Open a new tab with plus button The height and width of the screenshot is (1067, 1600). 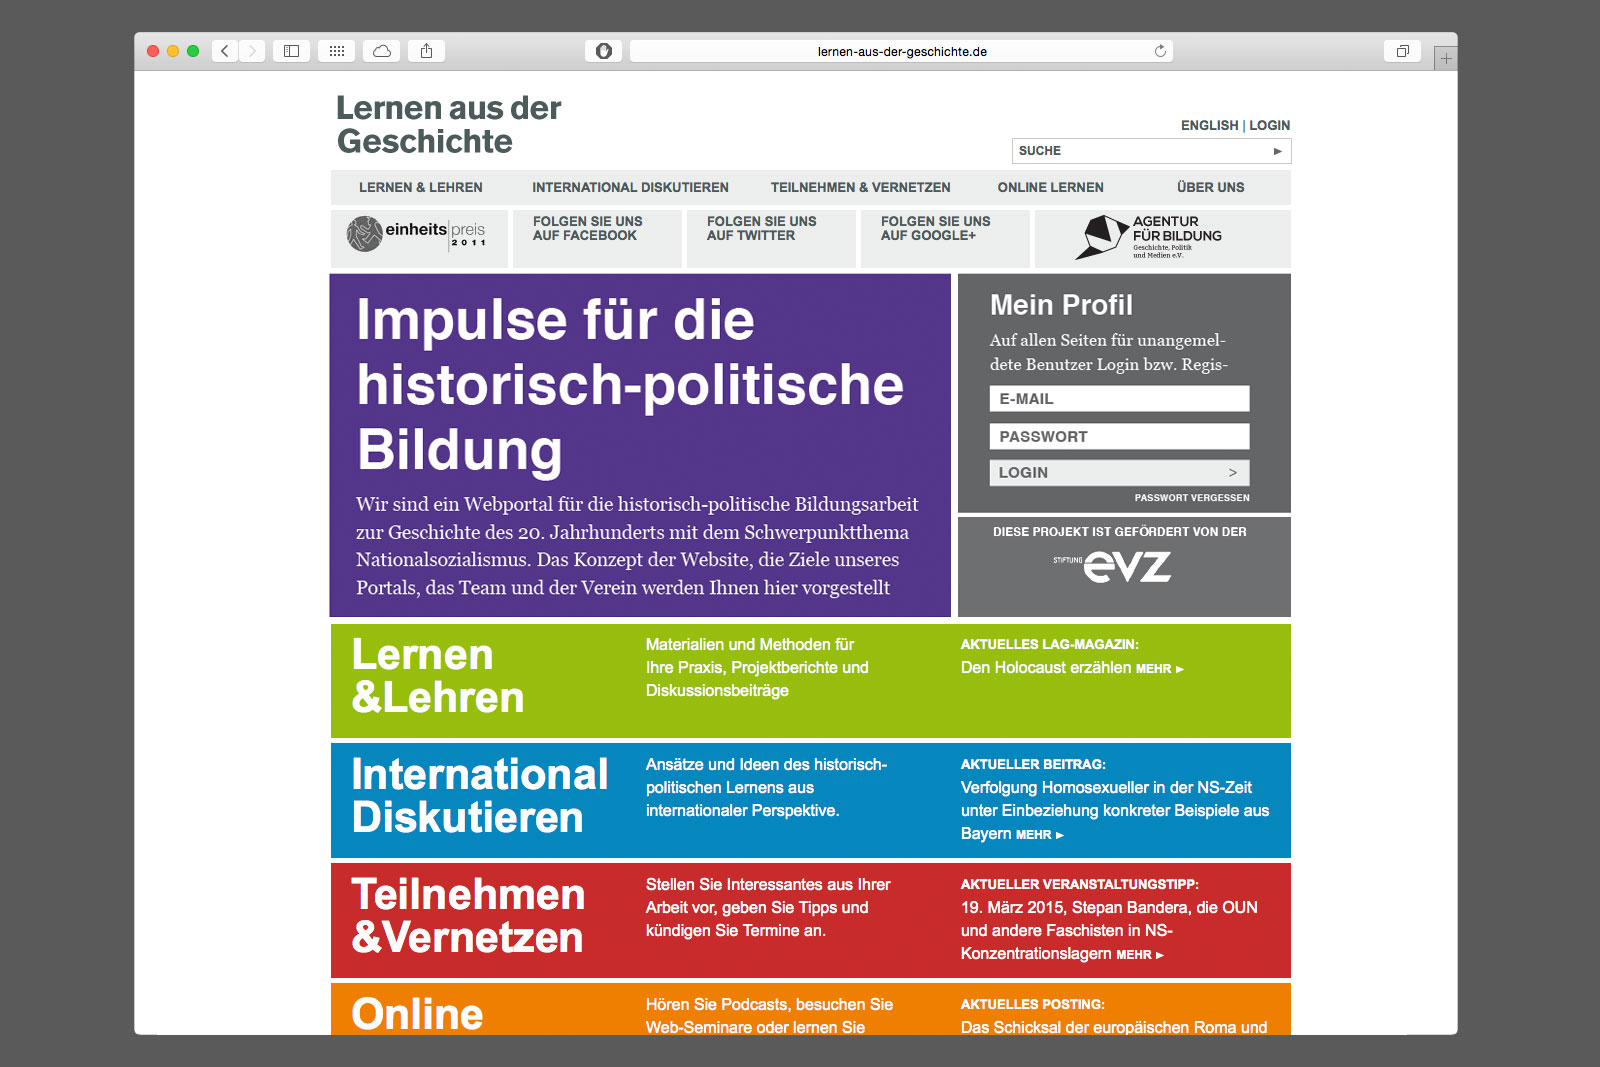pos(1445,58)
